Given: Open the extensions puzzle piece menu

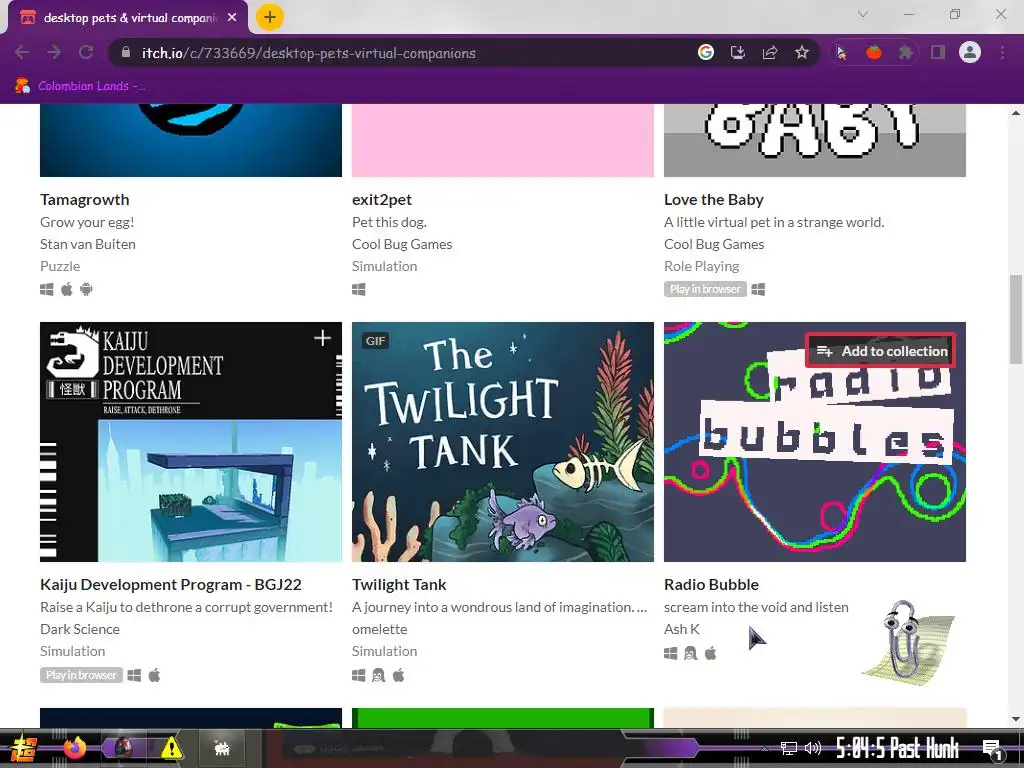Looking at the screenshot, I should 906,52.
